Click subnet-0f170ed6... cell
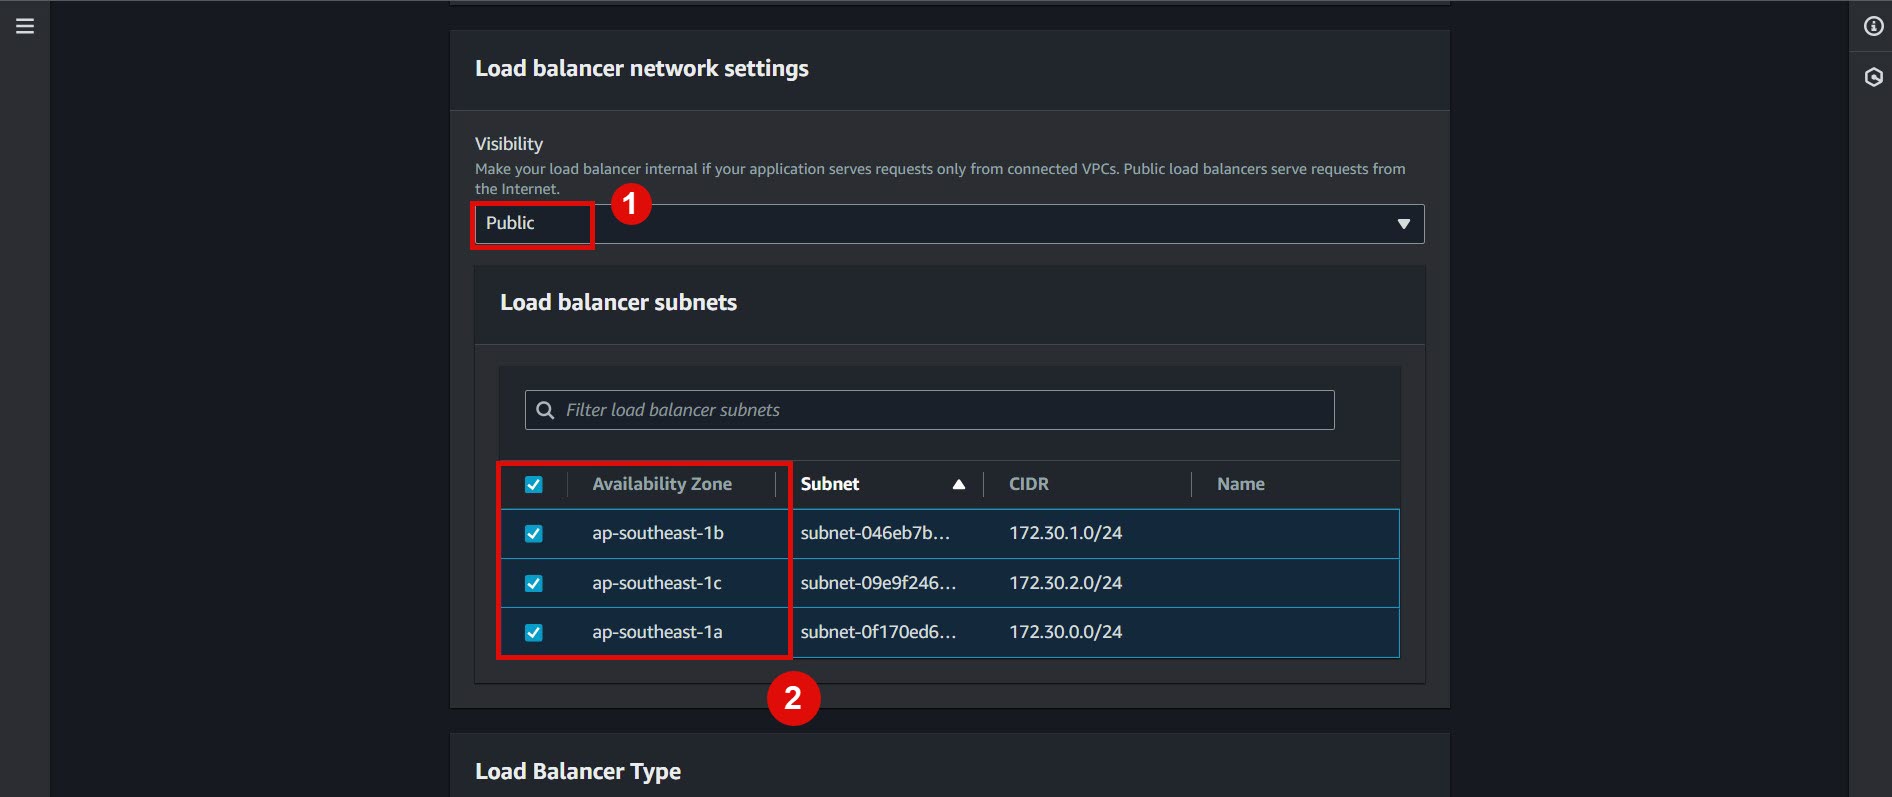The height and width of the screenshot is (797, 1892). [878, 632]
